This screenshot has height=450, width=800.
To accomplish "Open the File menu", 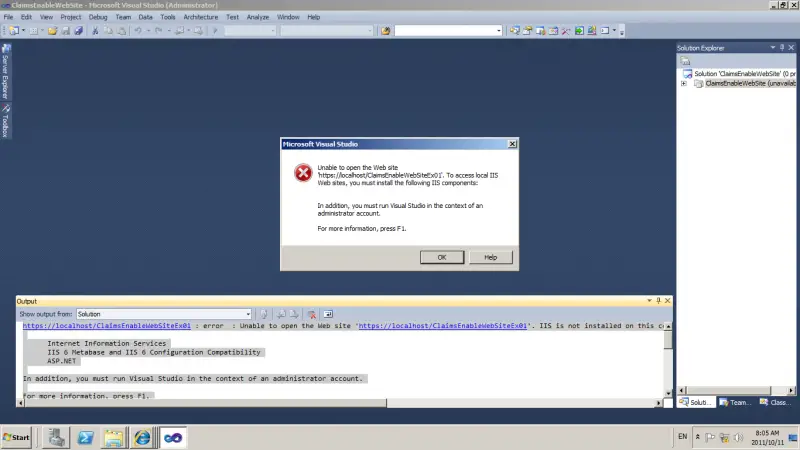I will click(9, 17).
